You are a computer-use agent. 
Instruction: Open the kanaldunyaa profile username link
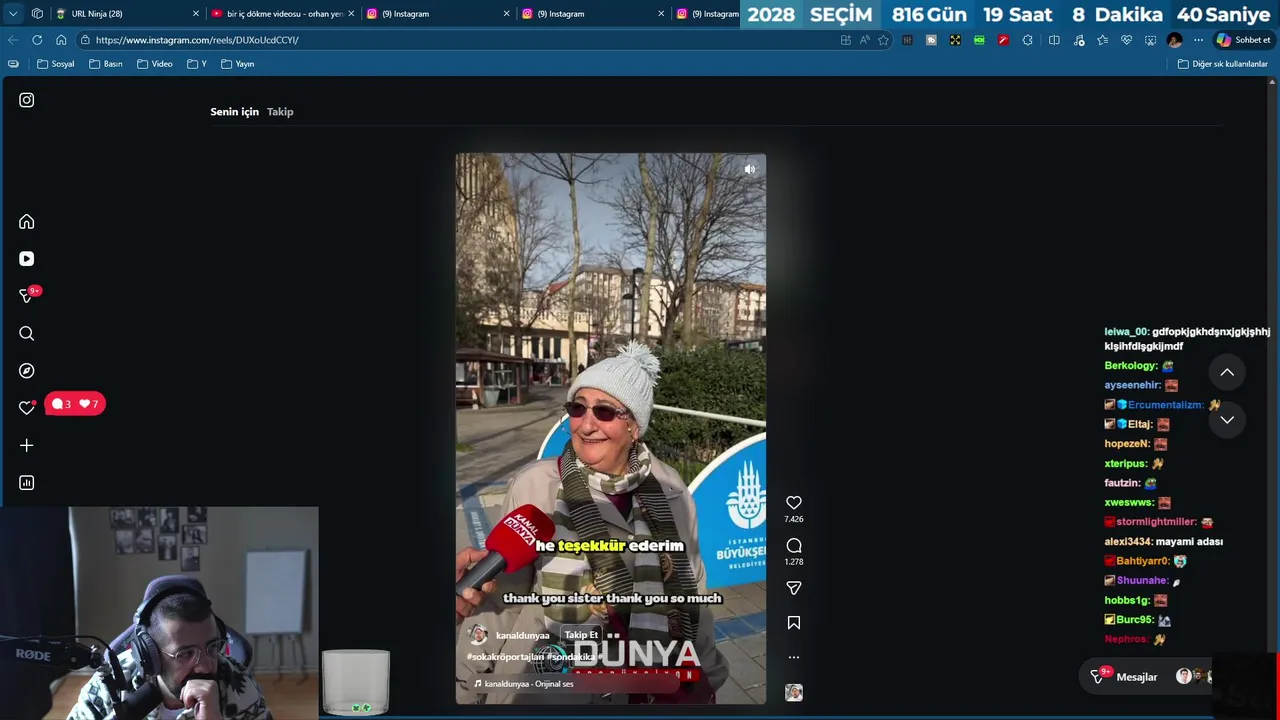pos(523,636)
